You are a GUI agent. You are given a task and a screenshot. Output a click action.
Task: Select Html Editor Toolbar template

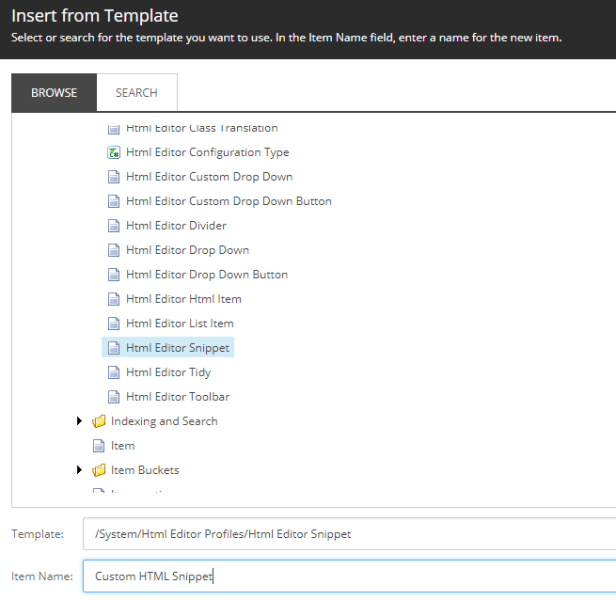pyautogui.click(x=178, y=397)
